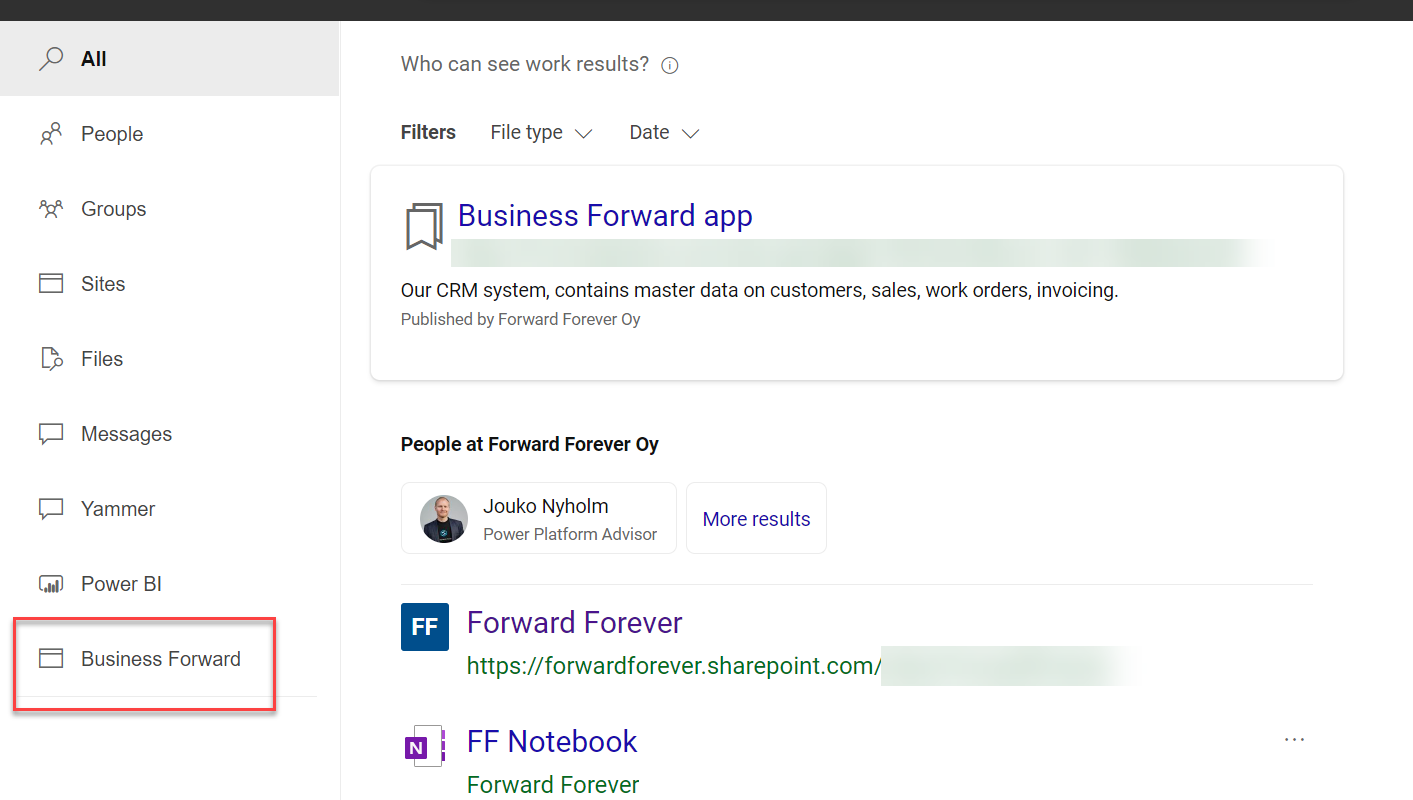Viewport: 1413px width, 800px height.
Task: Click More results button for people
Action: pyautogui.click(x=756, y=519)
